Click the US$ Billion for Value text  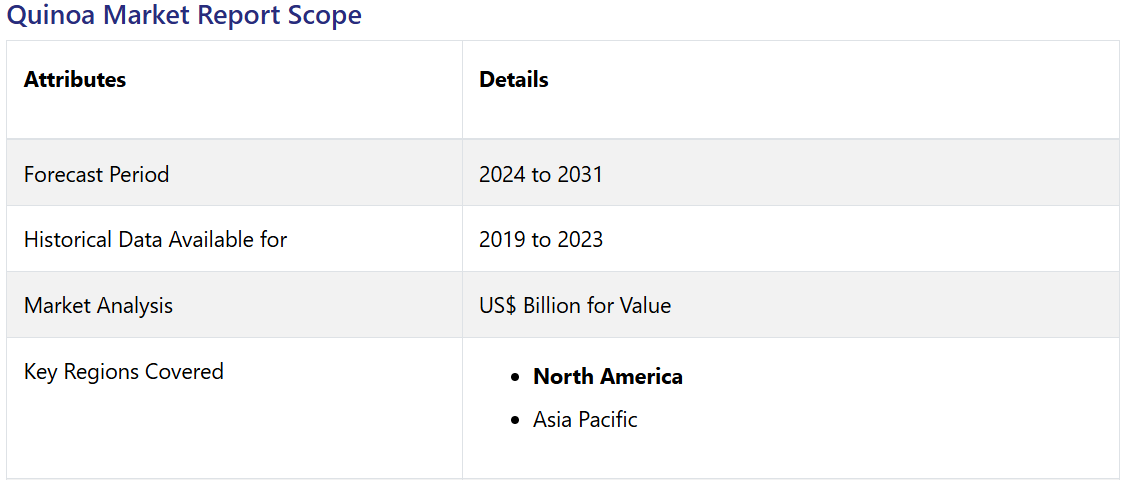[575, 306]
